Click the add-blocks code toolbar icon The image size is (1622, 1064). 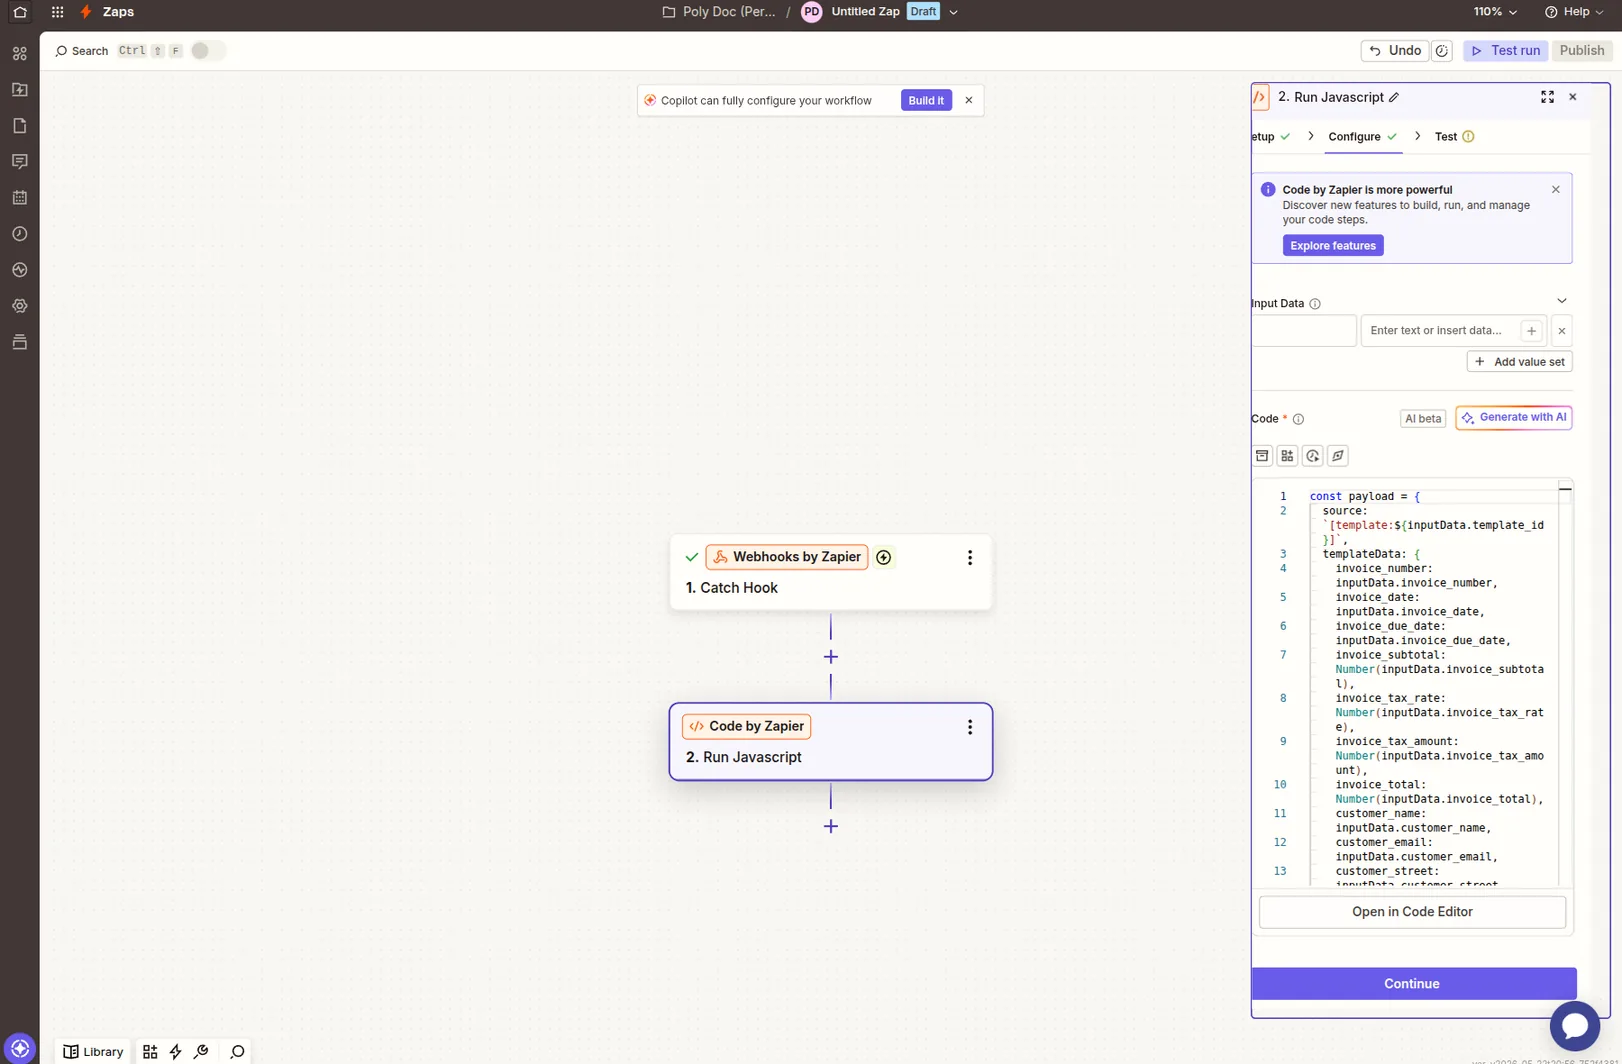(x=1287, y=456)
